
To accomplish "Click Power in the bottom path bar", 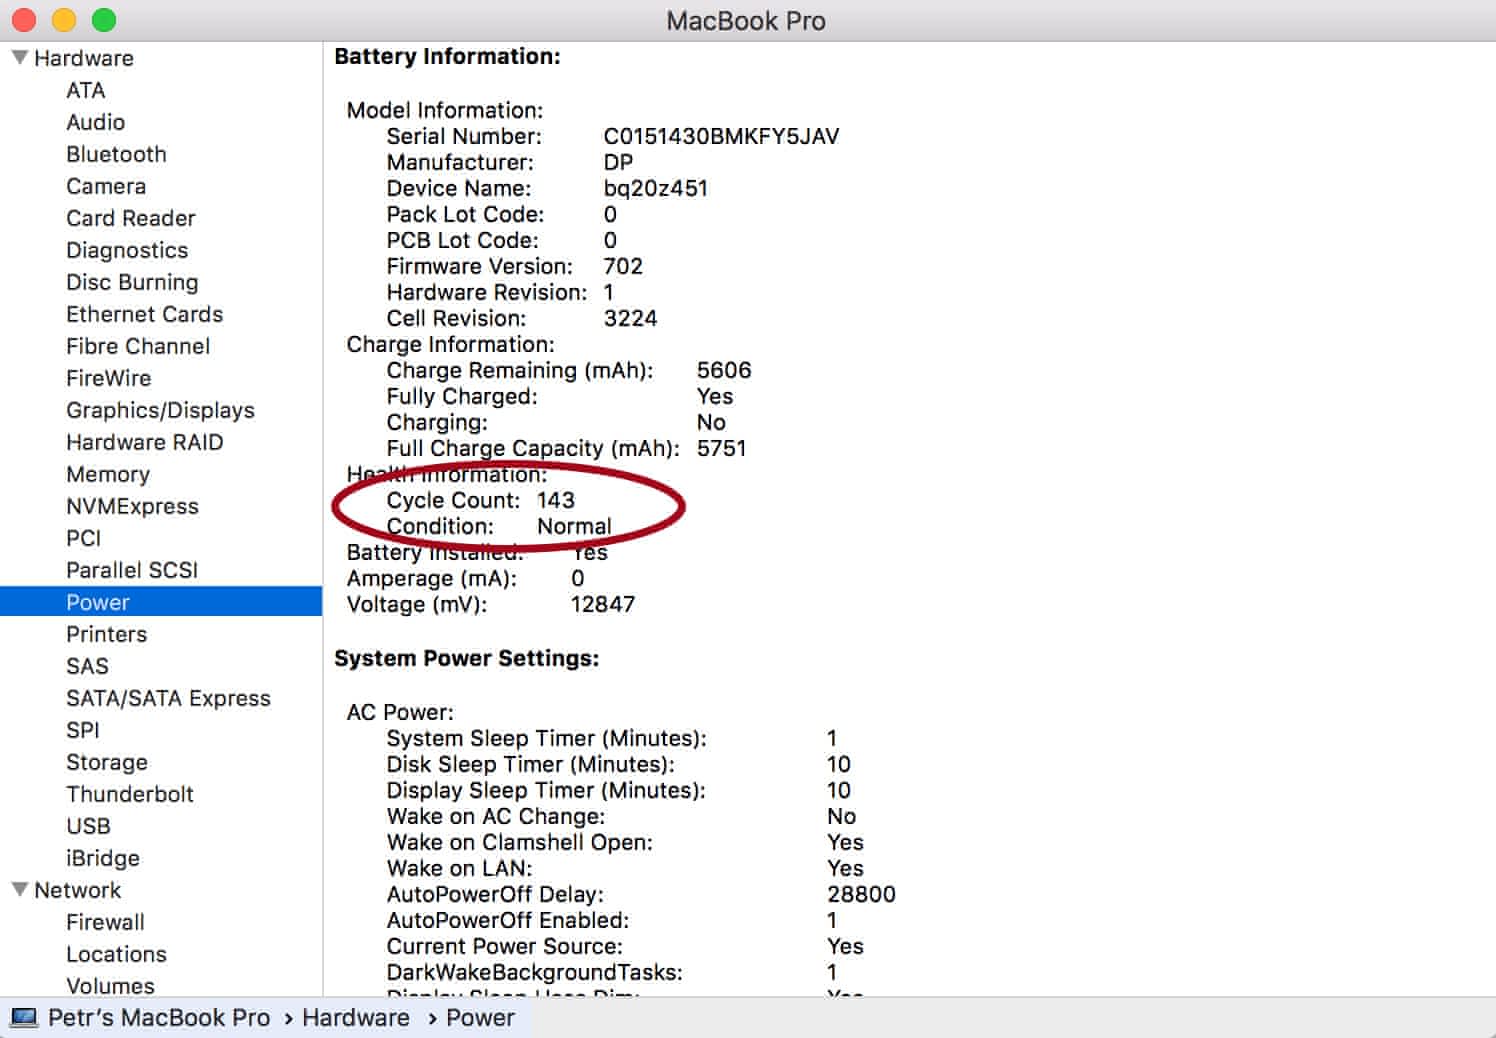I will point(480,1018).
